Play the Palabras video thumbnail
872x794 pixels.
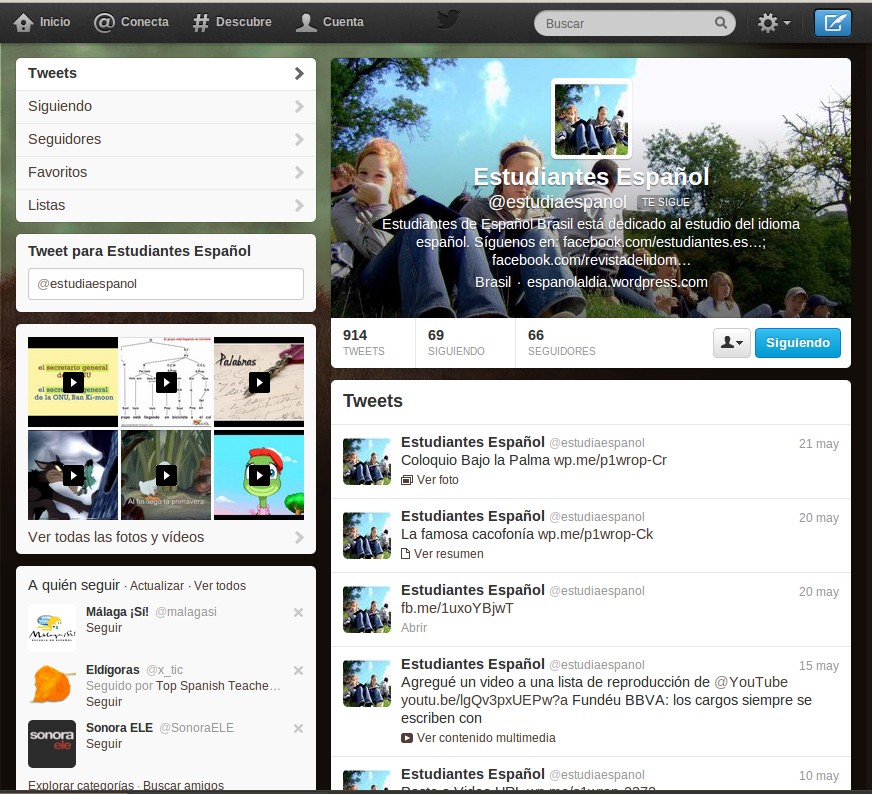(259, 382)
